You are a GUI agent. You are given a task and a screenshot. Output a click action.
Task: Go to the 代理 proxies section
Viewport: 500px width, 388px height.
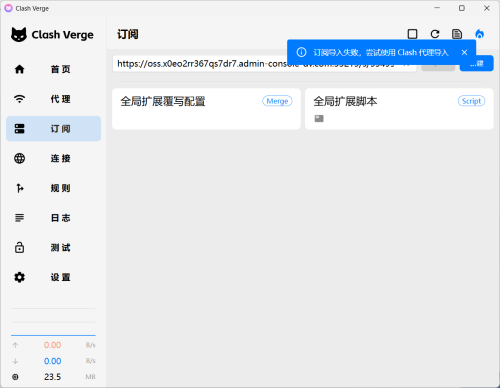(53, 99)
